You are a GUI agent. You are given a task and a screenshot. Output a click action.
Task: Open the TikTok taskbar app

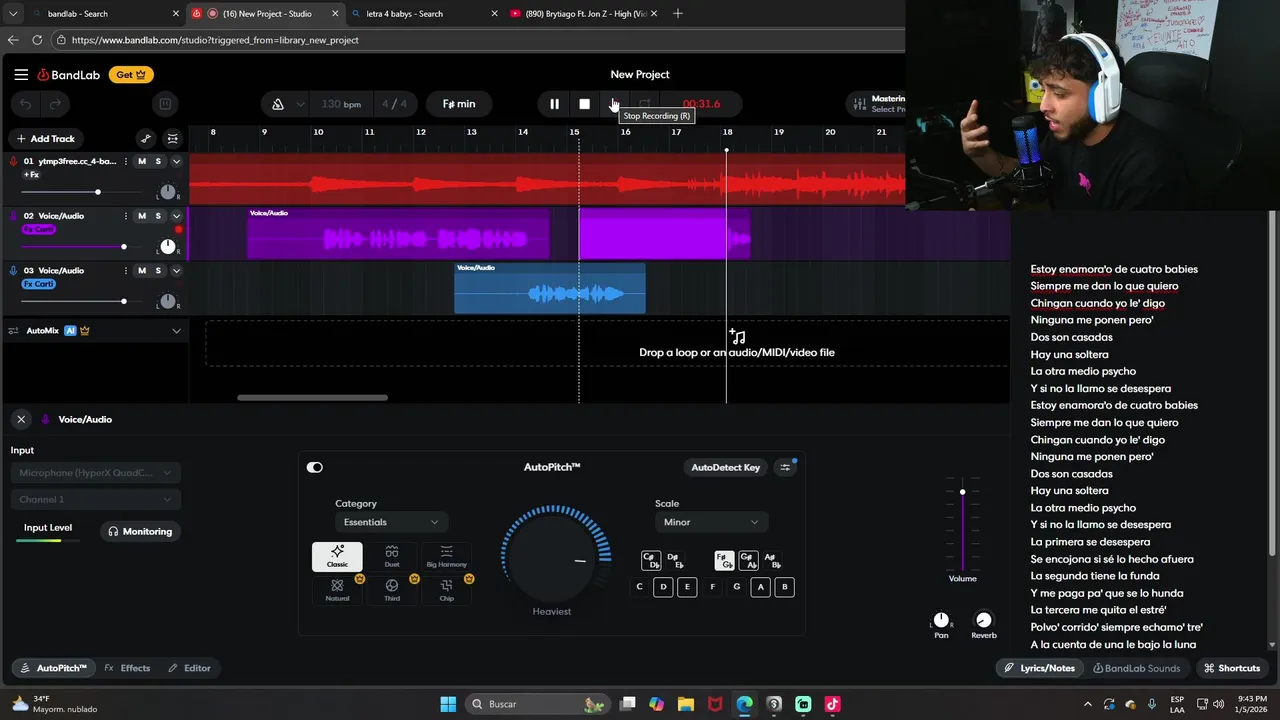832,704
